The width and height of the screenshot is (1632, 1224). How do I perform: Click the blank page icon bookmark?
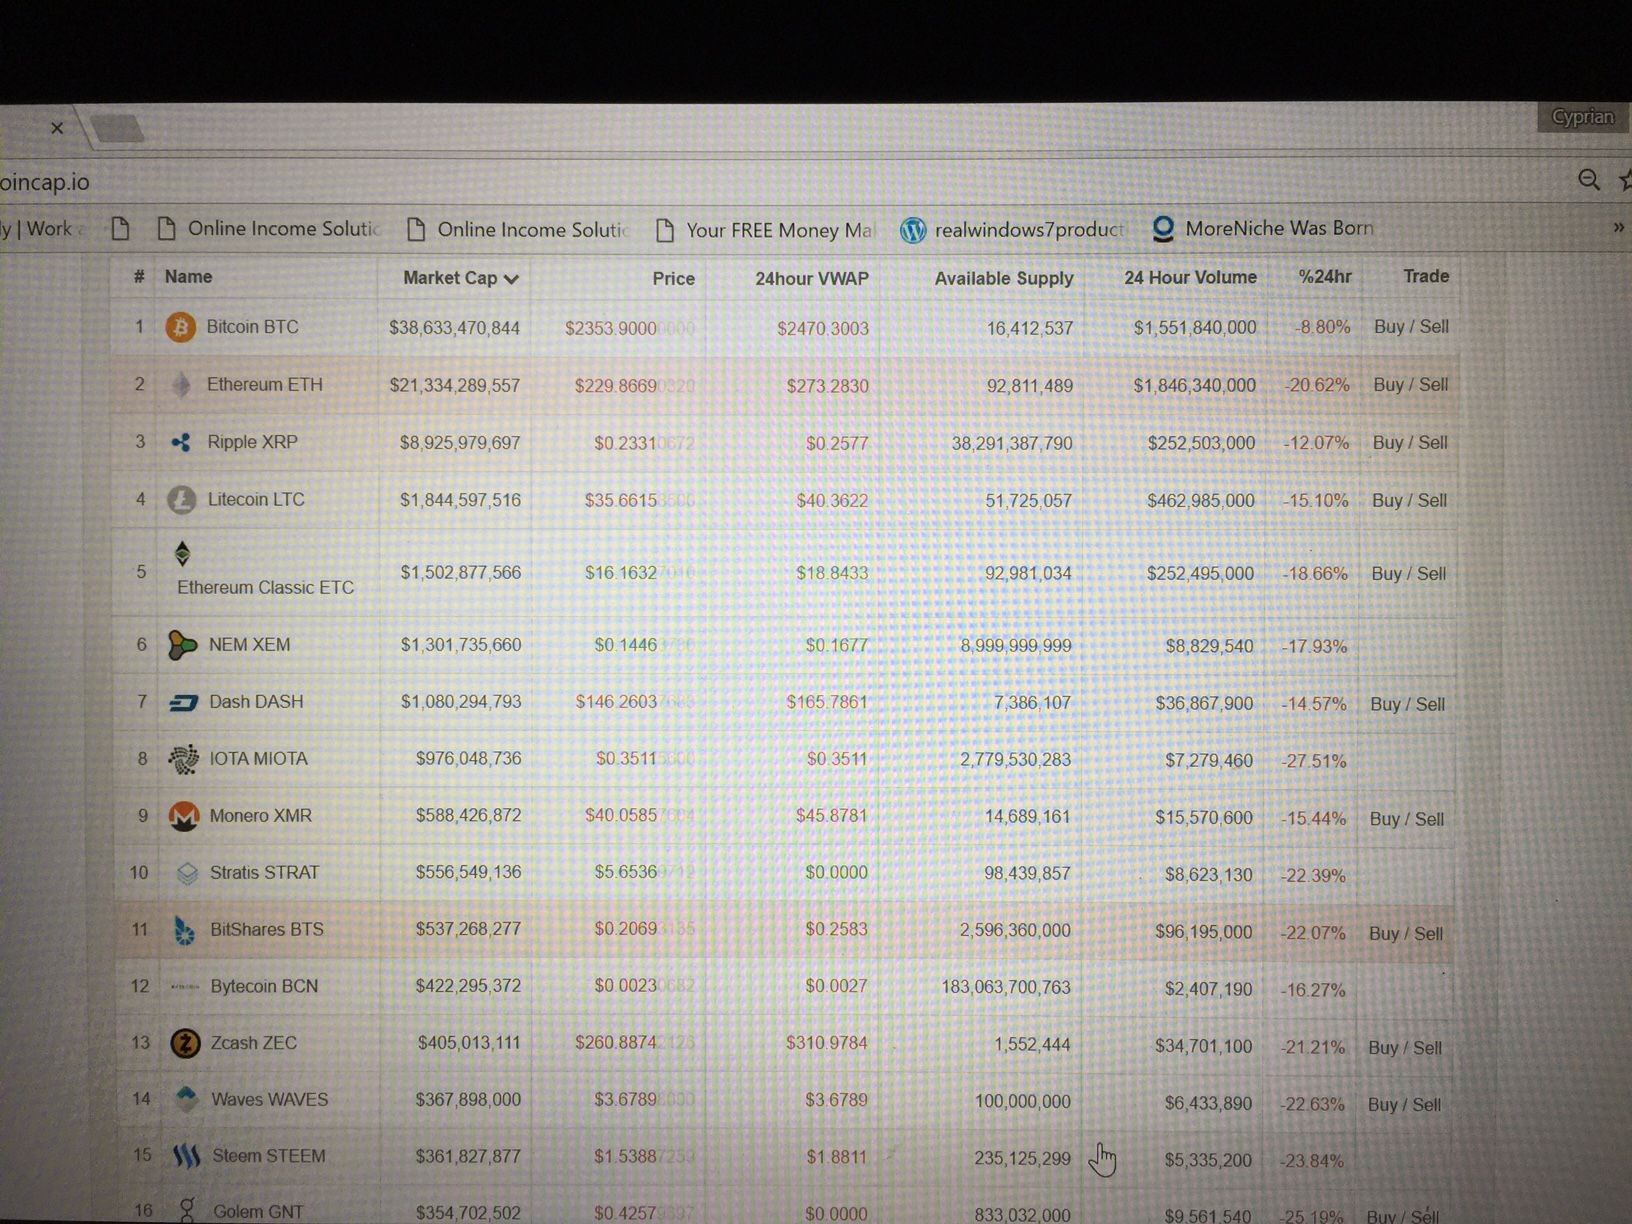[x=120, y=229]
